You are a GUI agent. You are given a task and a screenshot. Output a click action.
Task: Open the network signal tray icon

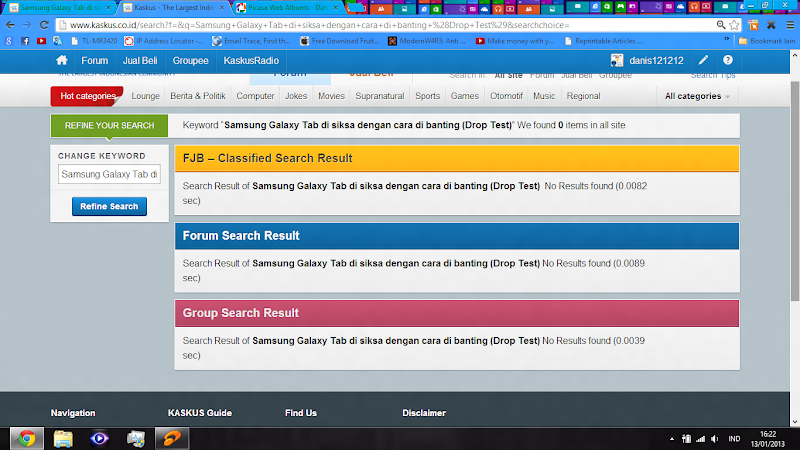(701, 439)
